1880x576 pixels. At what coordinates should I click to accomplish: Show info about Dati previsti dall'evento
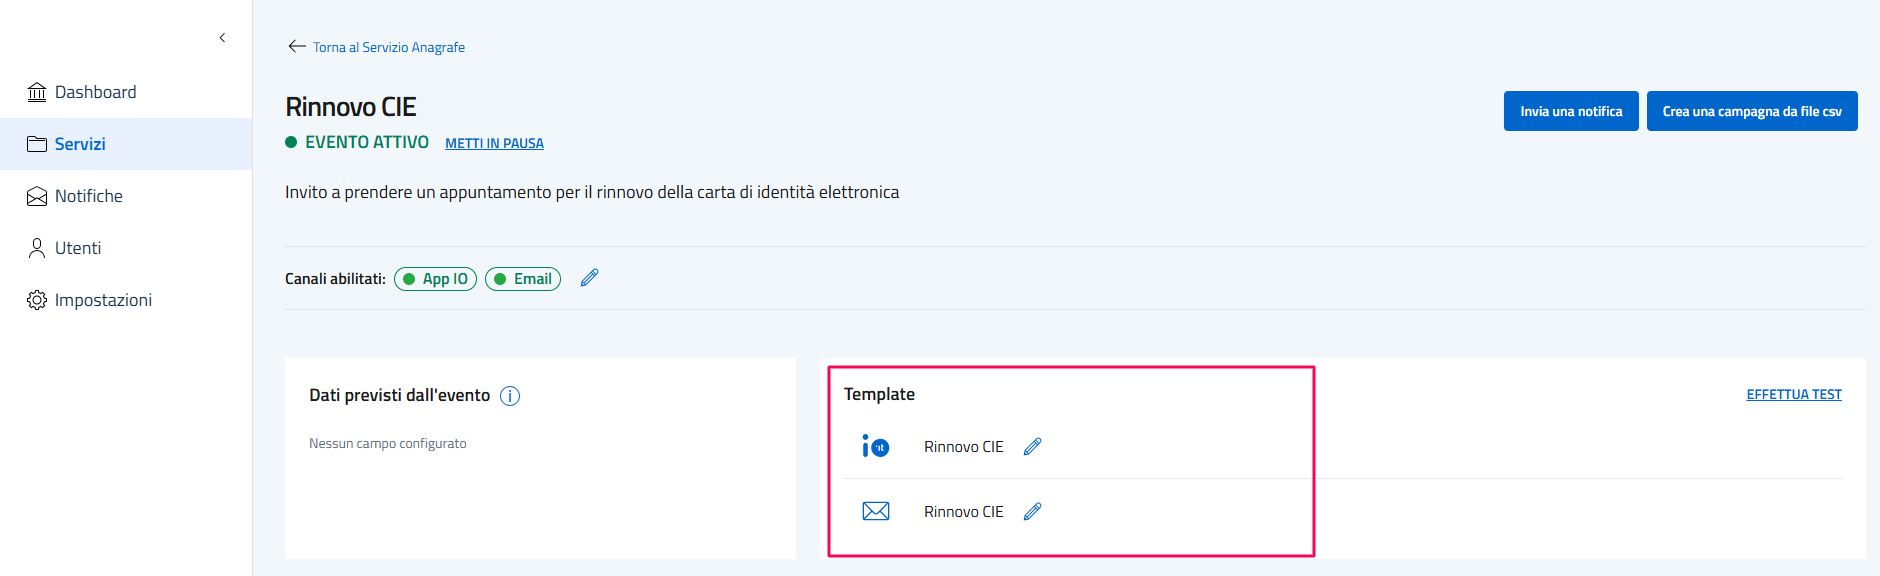point(510,396)
